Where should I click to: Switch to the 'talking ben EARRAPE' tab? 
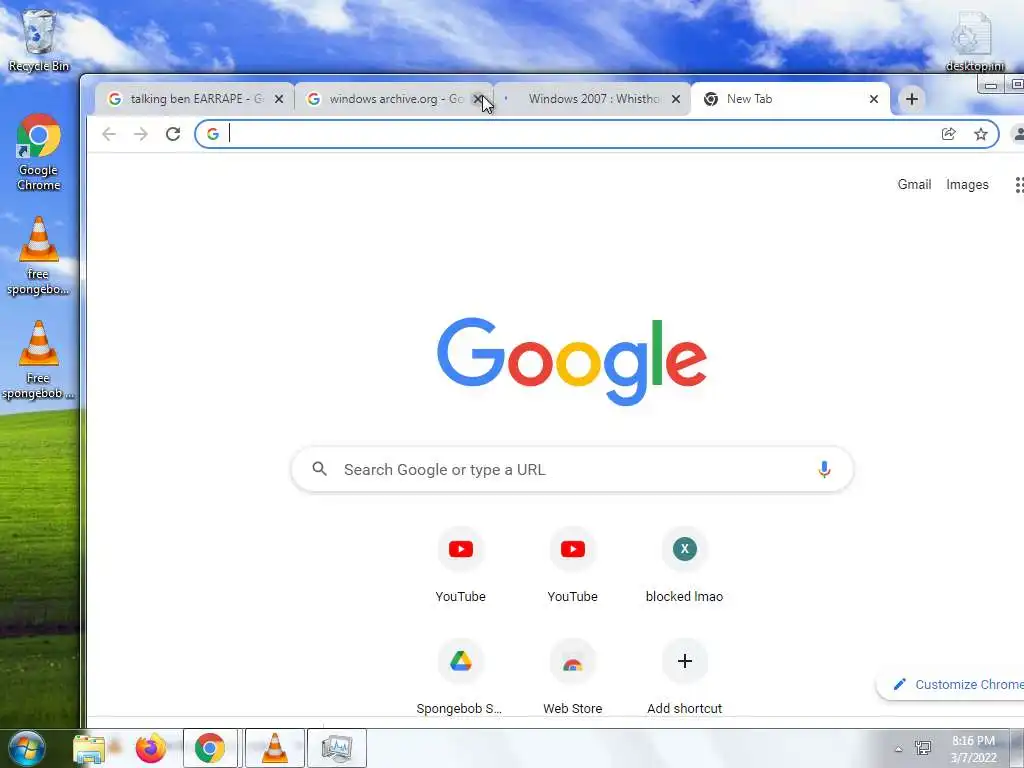(x=194, y=99)
